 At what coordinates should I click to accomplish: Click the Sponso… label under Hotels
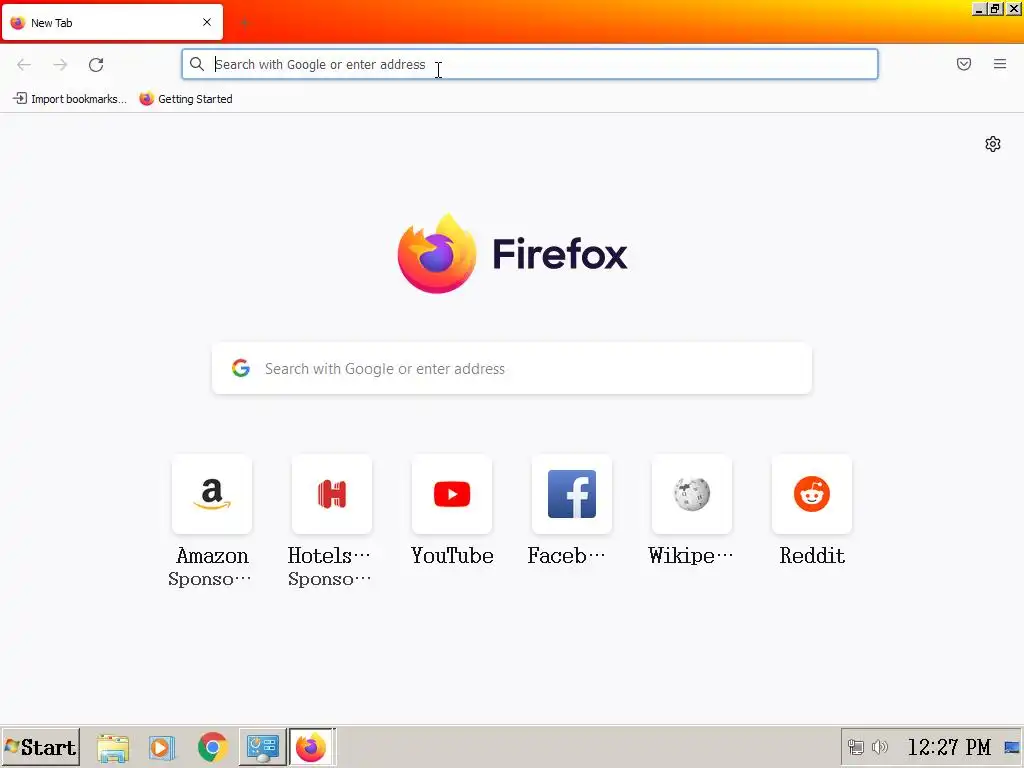point(329,579)
